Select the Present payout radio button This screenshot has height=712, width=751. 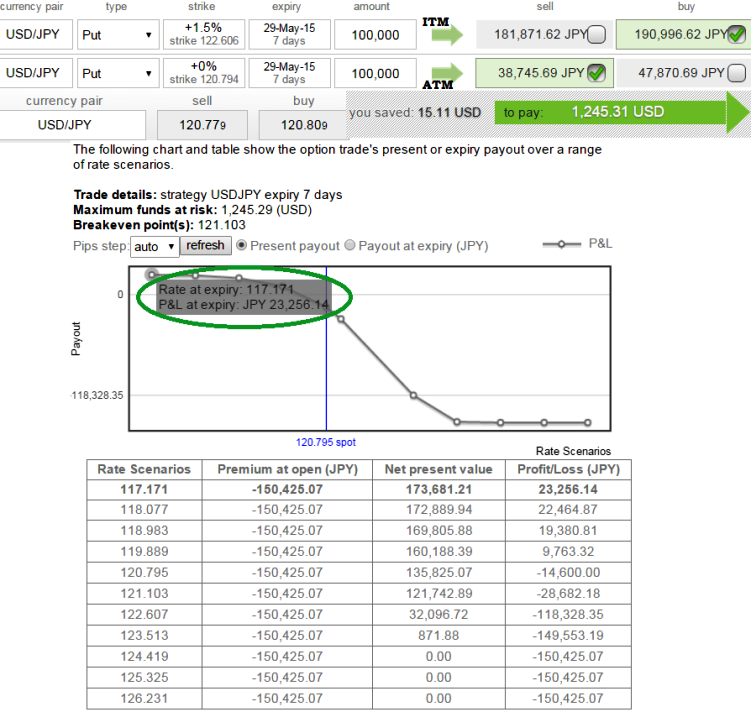point(241,245)
